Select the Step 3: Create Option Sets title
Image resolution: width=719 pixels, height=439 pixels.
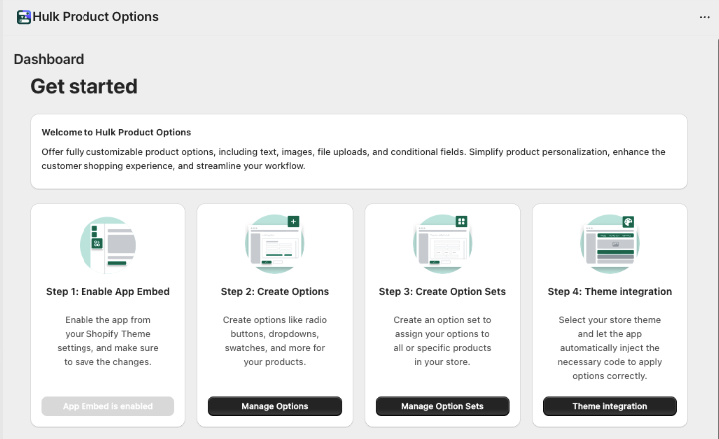click(x=442, y=292)
